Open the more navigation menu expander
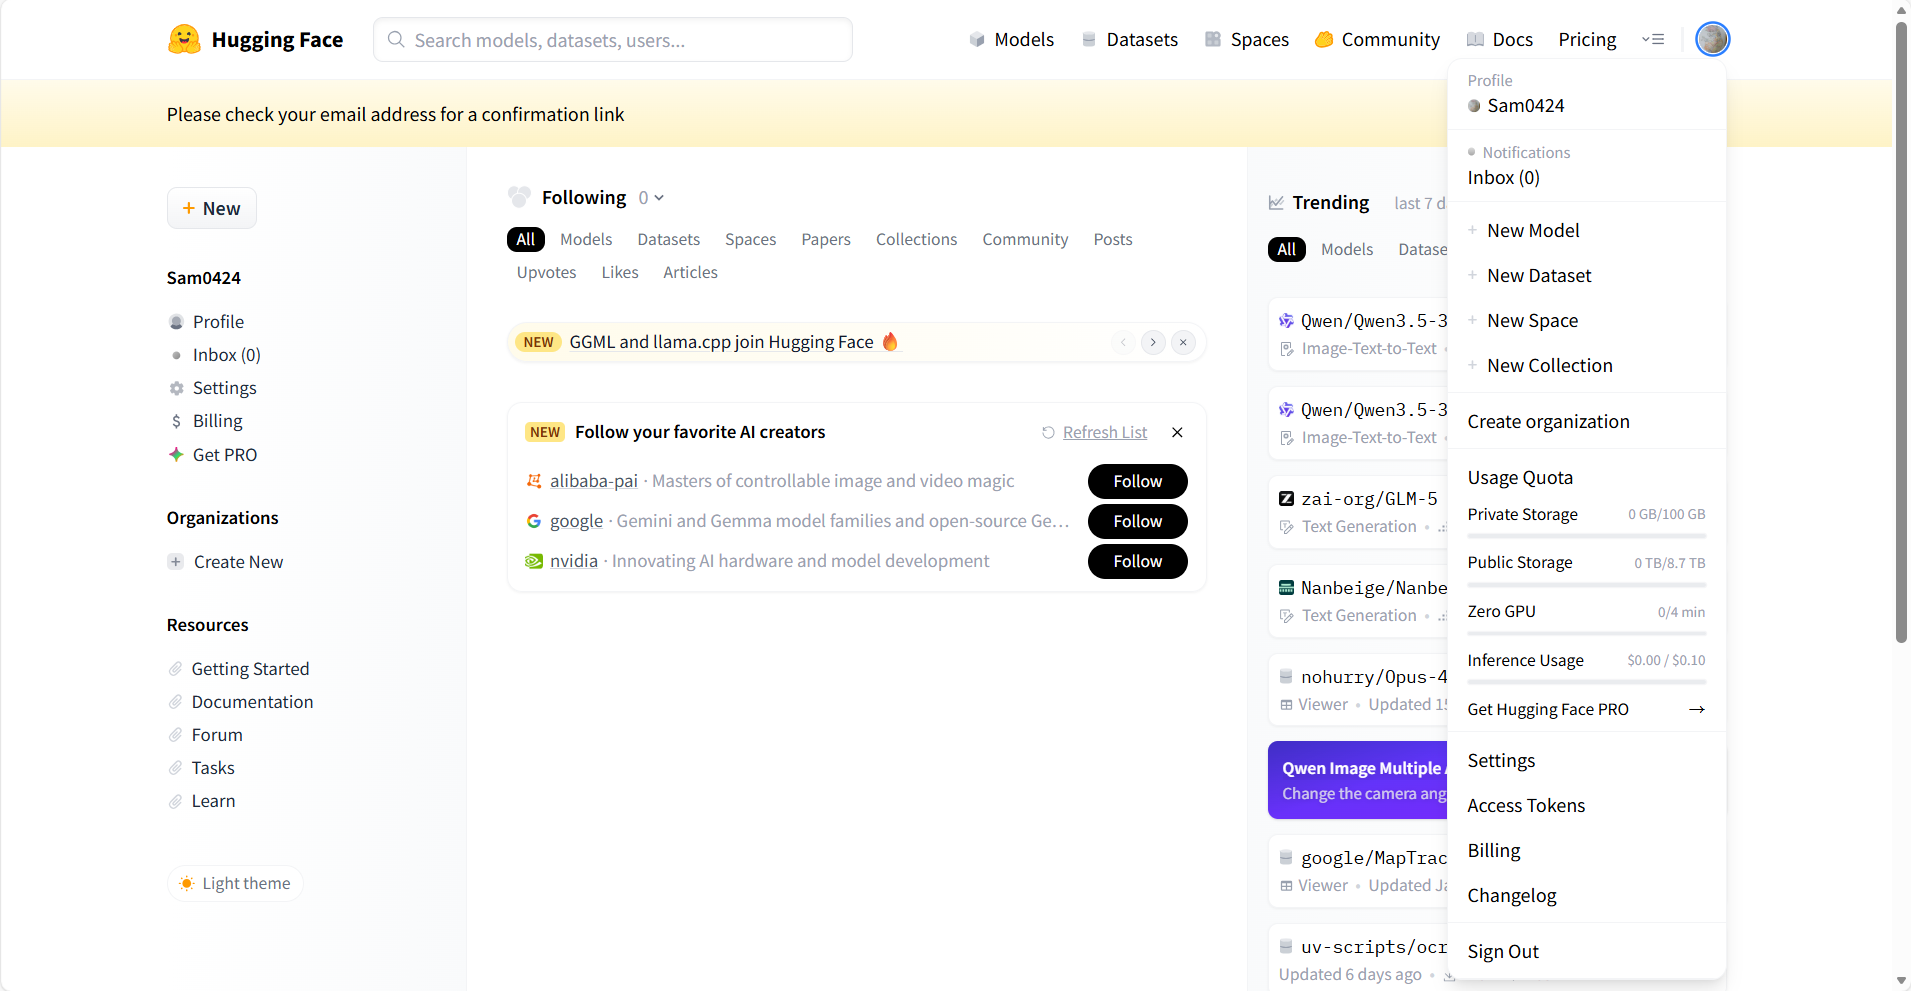 [1653, 40]
